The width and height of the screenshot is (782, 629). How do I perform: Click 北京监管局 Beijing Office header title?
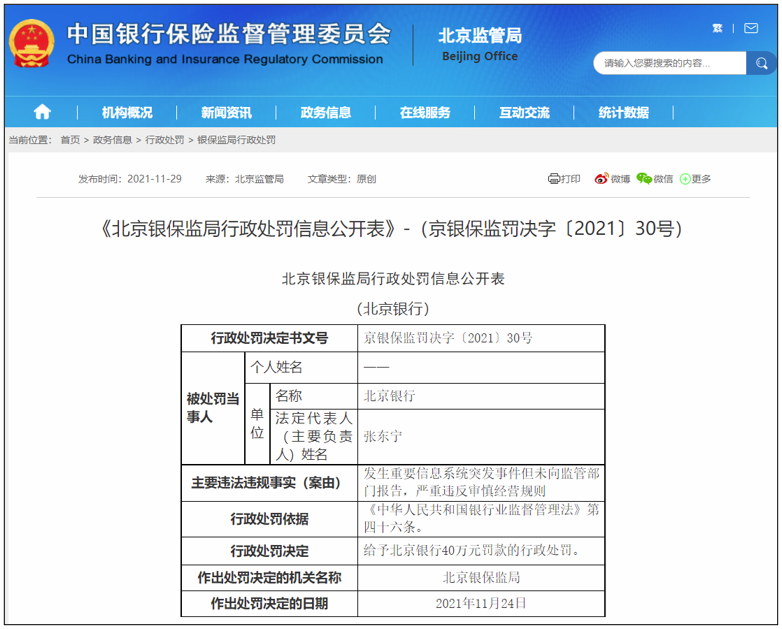pyautogui.click(x=480, y=44)
